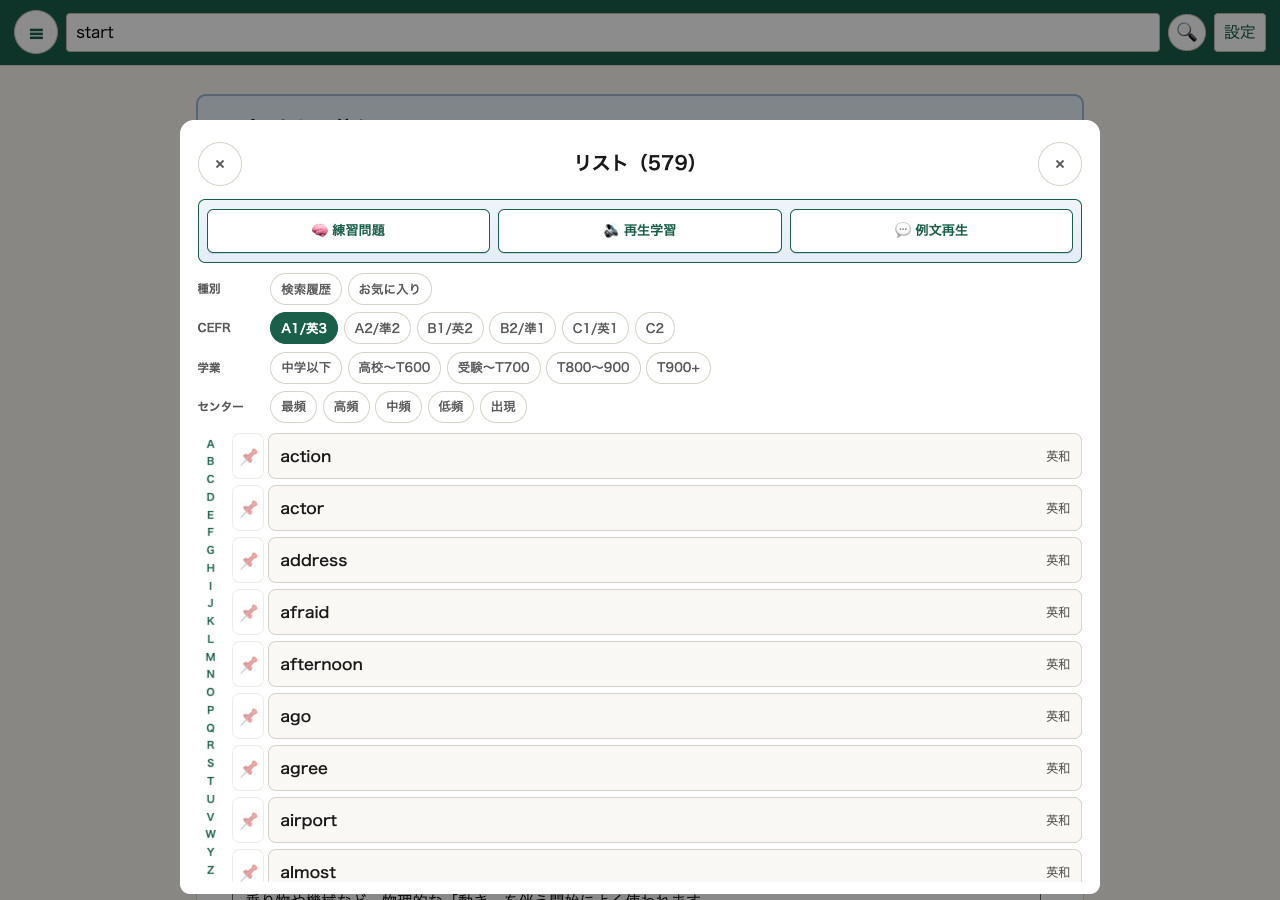
Task: Jump to letter T in index
Action: click(x=210, y=781)
